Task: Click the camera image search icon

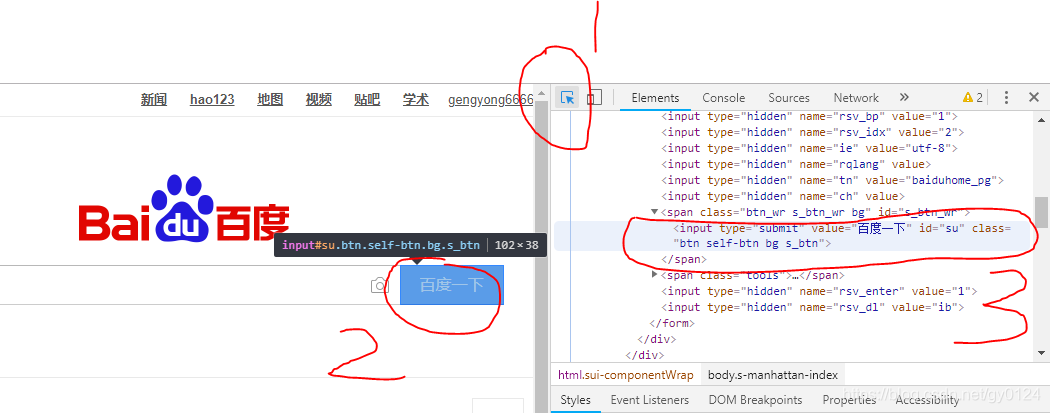Action: point(380,286)
